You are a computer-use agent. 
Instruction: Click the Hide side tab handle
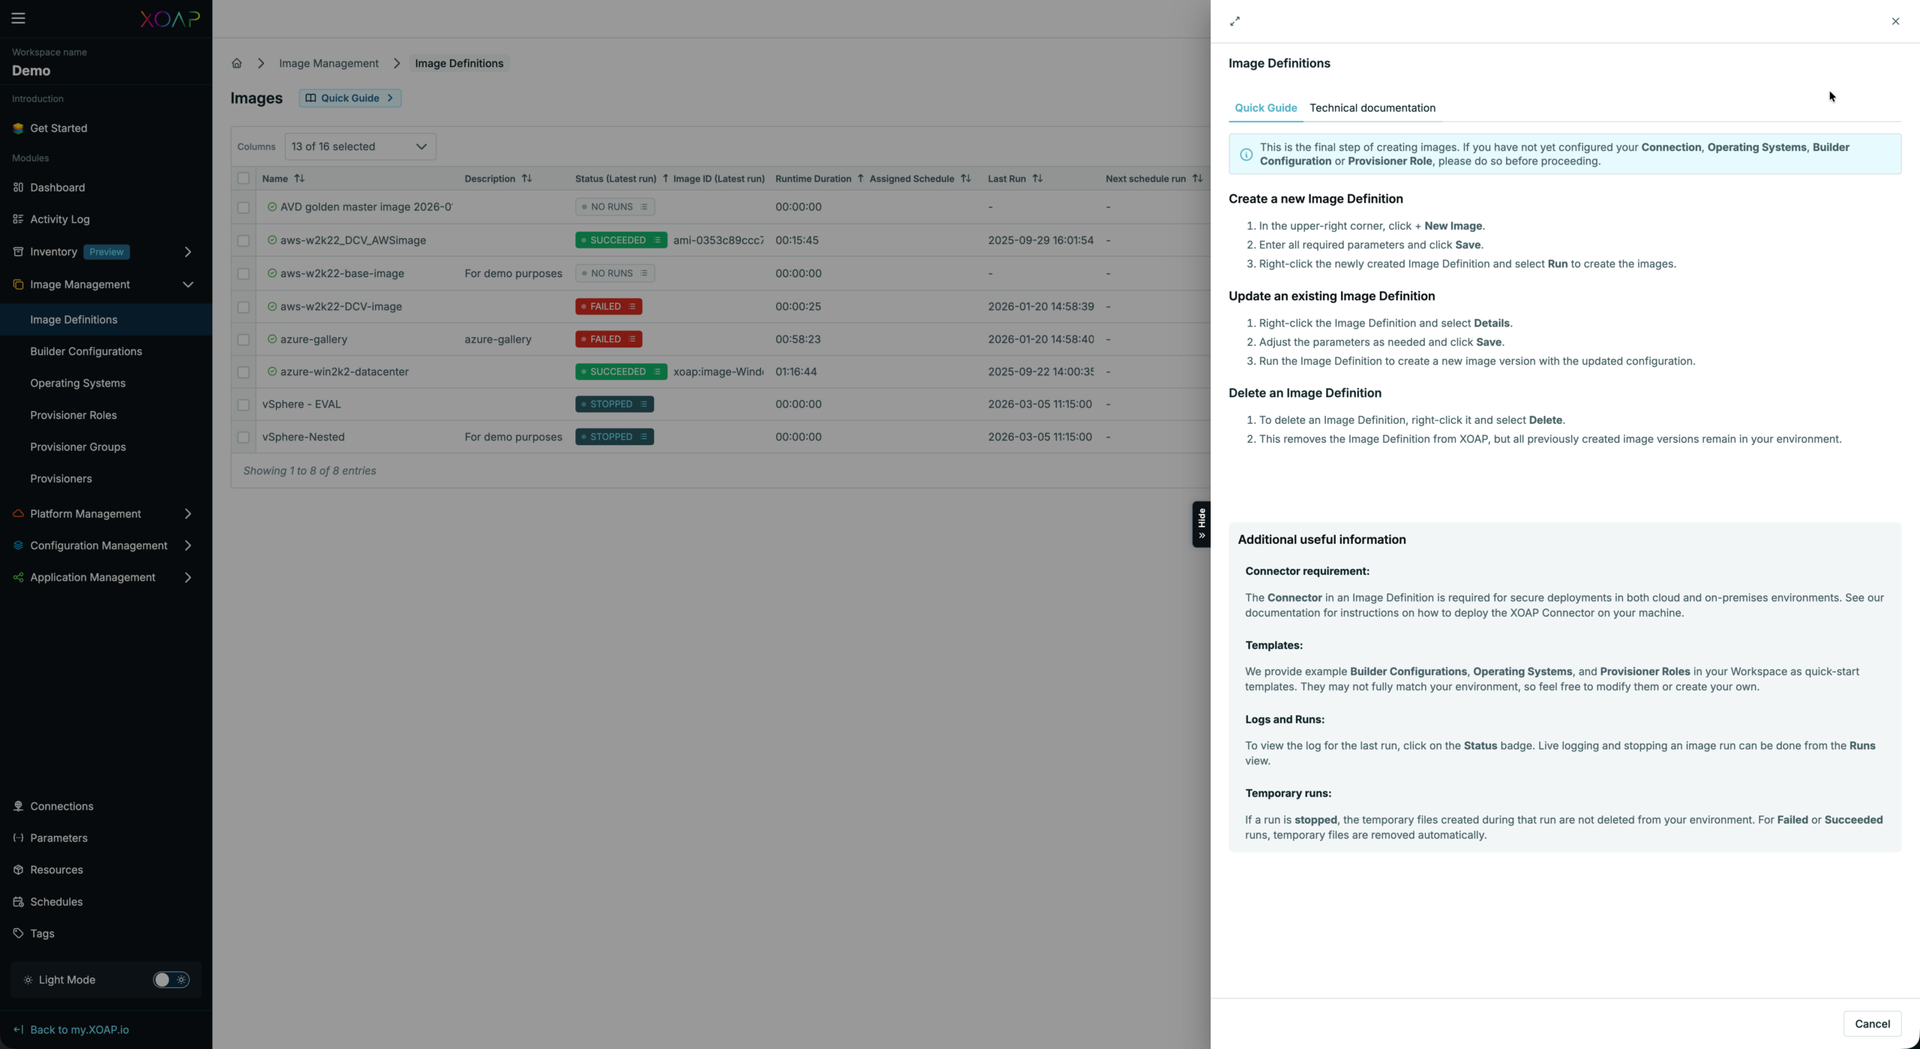coord(1201,524)
